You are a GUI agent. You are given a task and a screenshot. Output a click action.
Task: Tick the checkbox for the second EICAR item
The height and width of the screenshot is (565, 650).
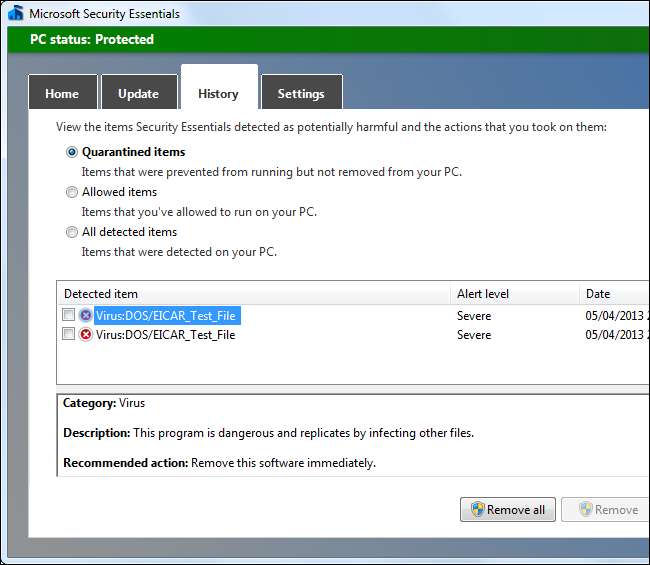pos(68,335)
